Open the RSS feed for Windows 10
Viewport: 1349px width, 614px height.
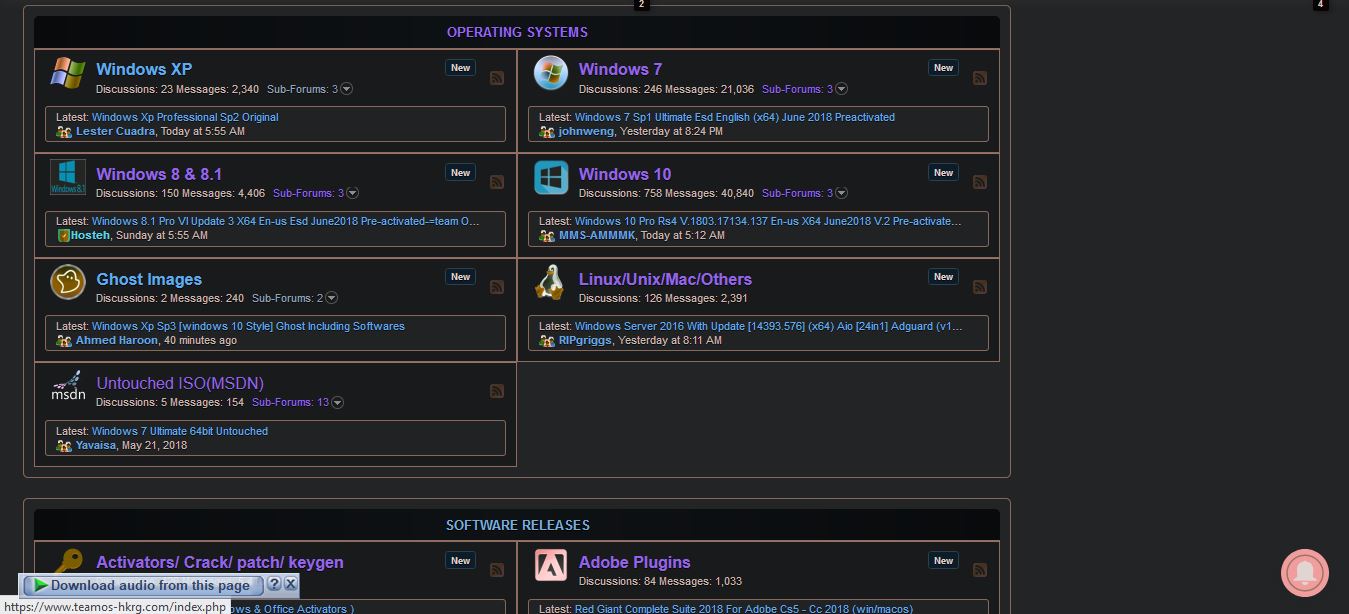pos(980,182)
